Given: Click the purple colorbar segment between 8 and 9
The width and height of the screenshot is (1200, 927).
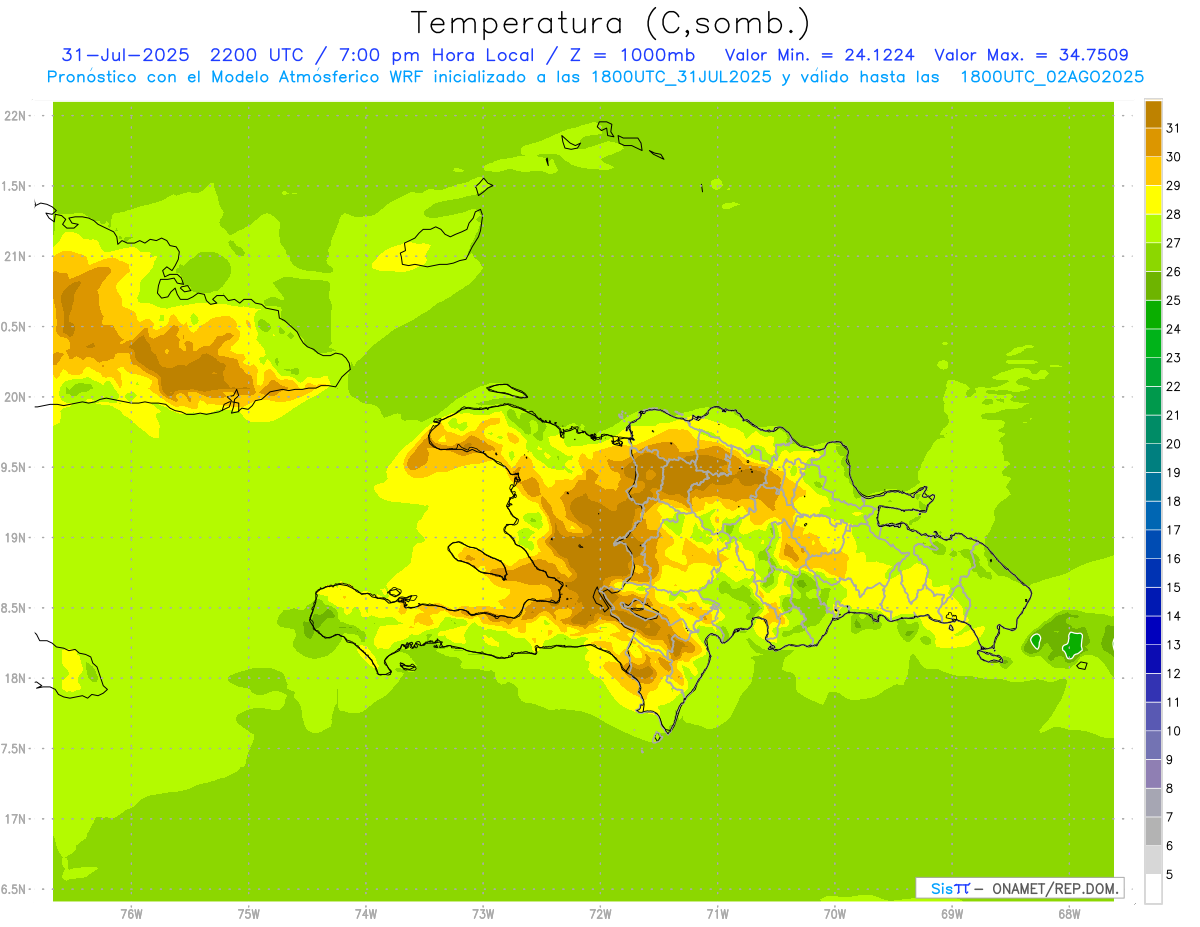Looking at the screenshot, I should pos(1153,774).
